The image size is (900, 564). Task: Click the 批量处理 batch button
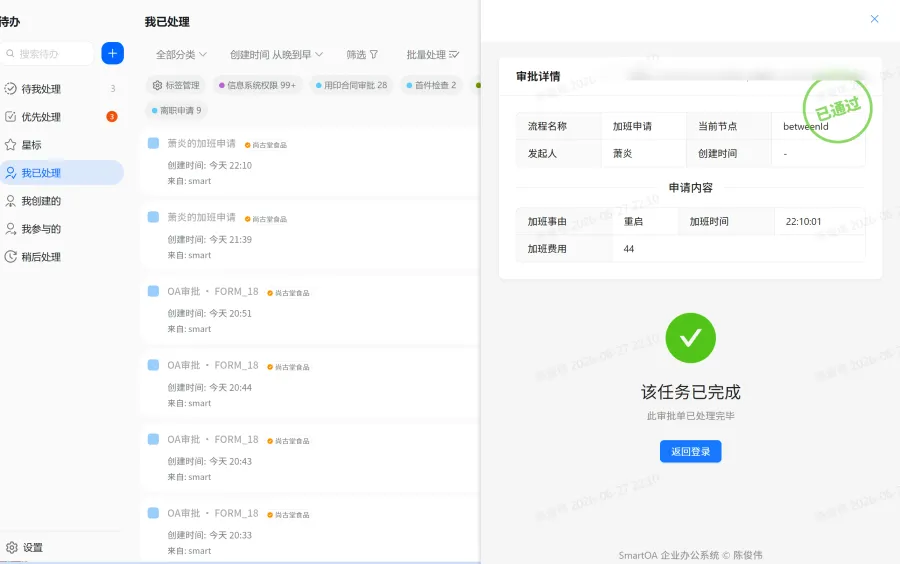point(433,55)
